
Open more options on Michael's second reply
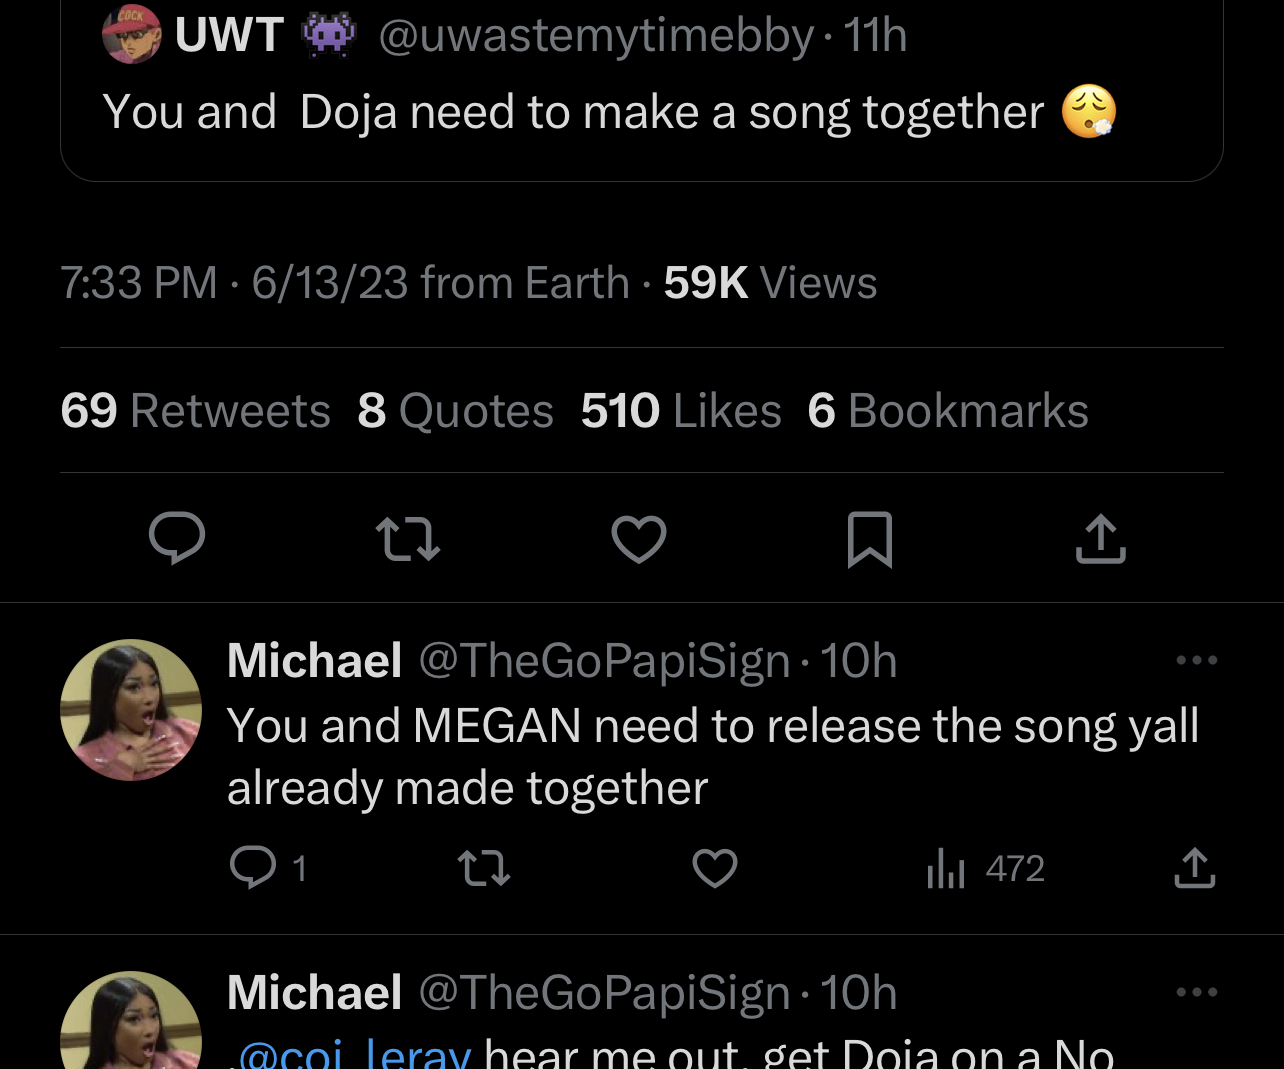coord(1196,992)
